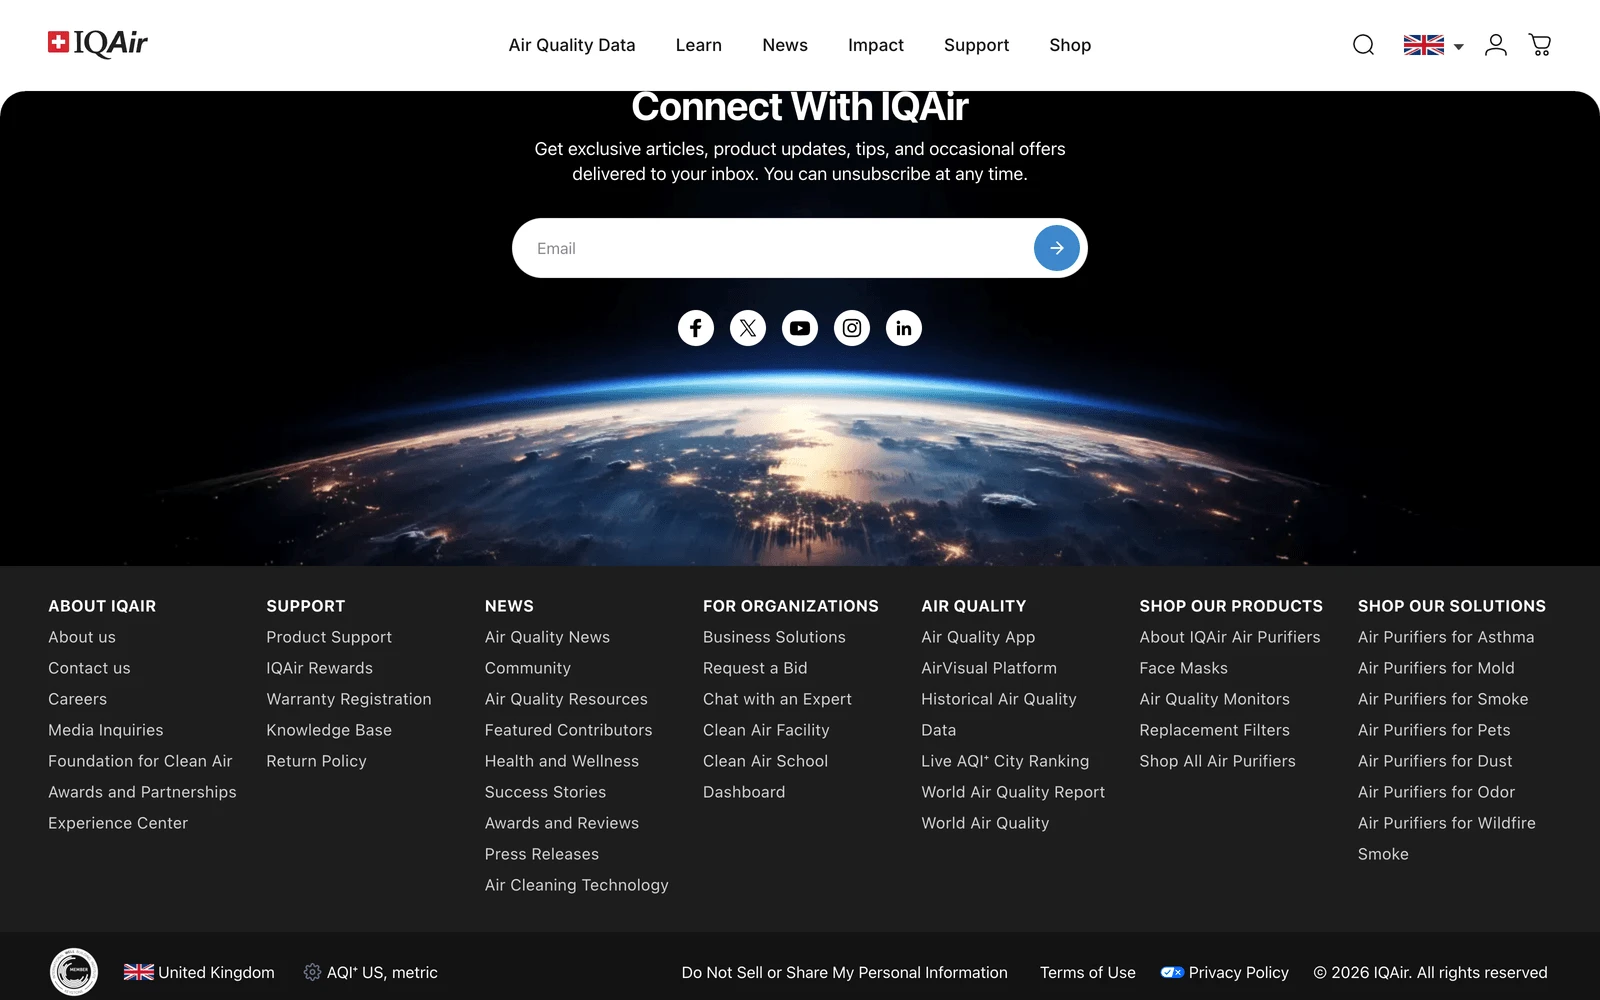Open the Shop menu
This screenshot has width=1600, height=1000.
point(1070,45)
